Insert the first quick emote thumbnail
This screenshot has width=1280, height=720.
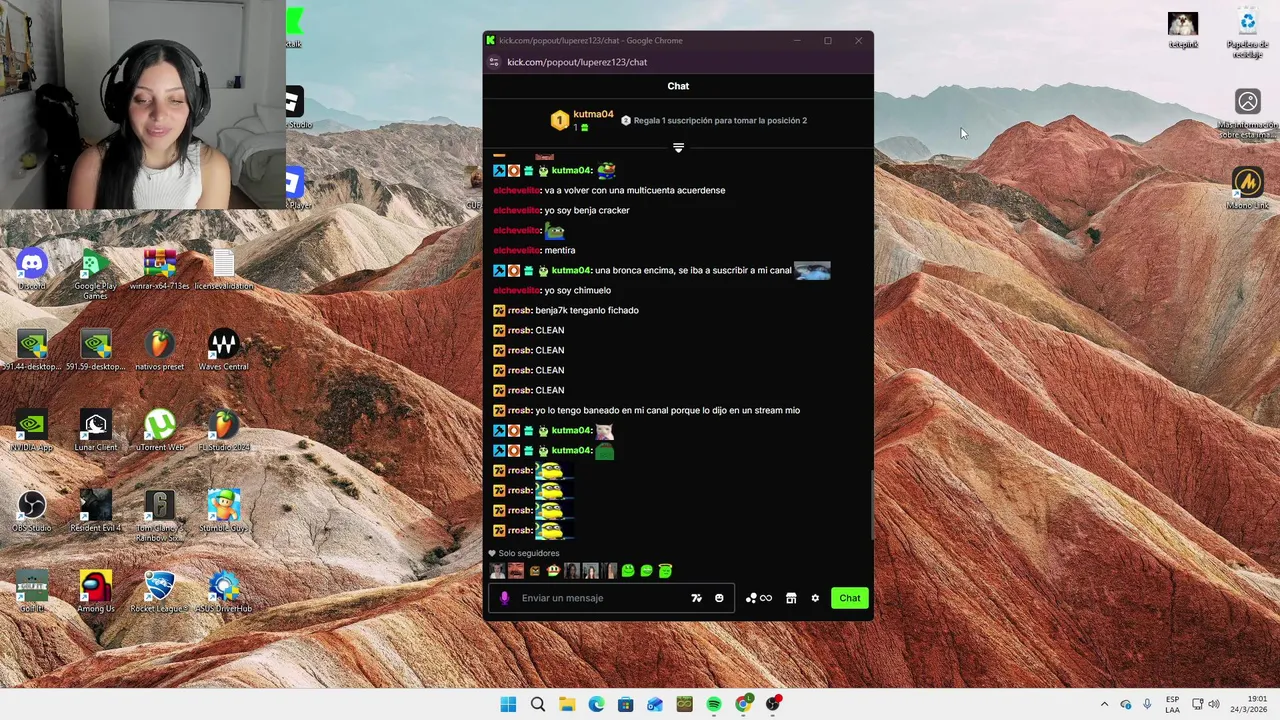[x=497, y=571]
